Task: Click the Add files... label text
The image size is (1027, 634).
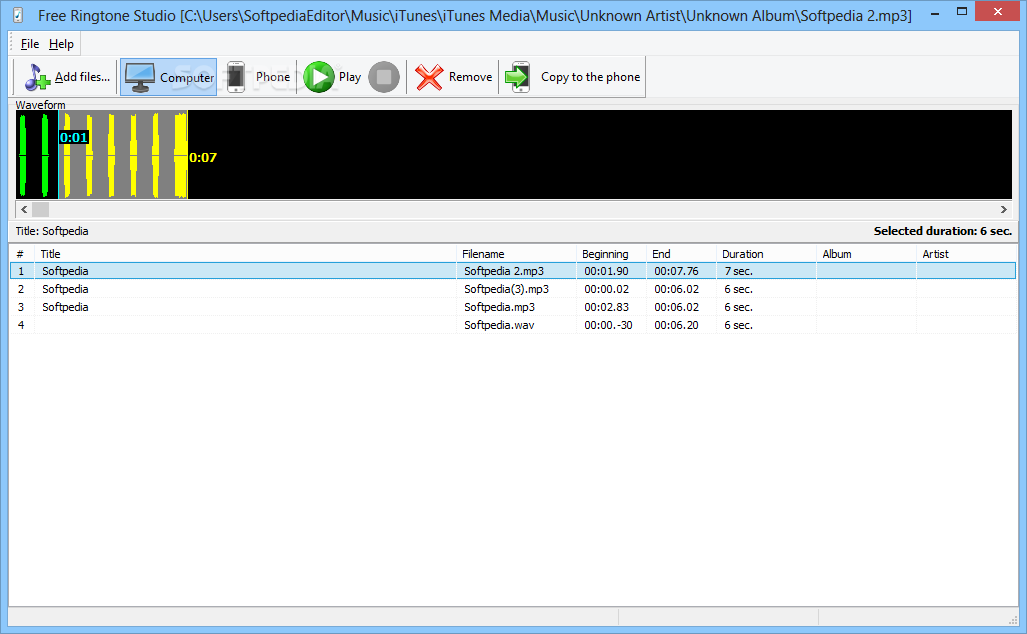Action: pos(83,77)
